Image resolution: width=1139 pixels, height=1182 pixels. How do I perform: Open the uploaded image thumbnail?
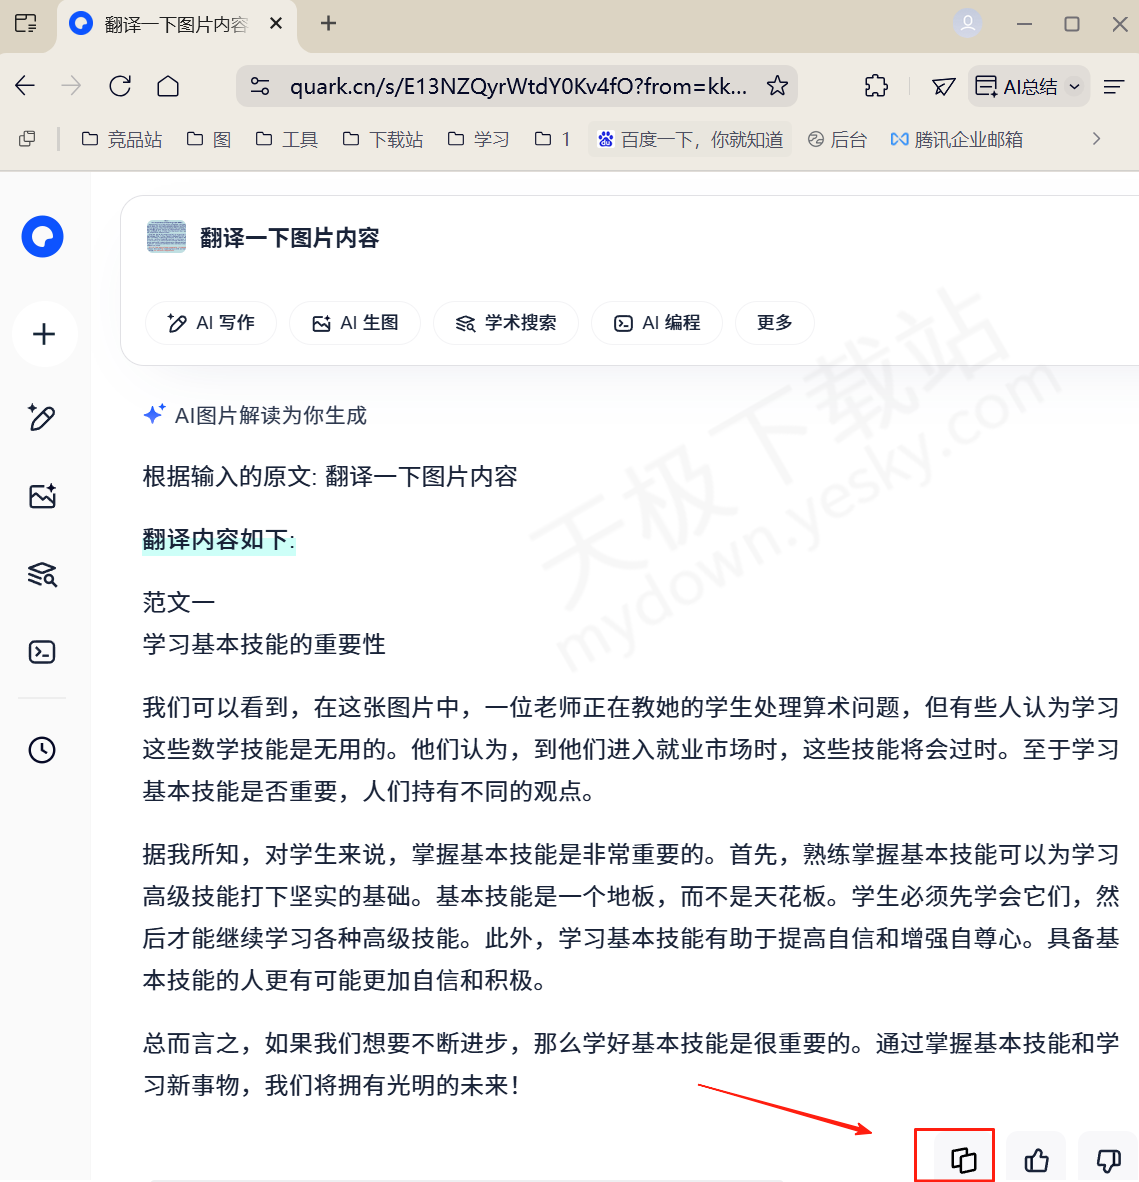(166, 237)
